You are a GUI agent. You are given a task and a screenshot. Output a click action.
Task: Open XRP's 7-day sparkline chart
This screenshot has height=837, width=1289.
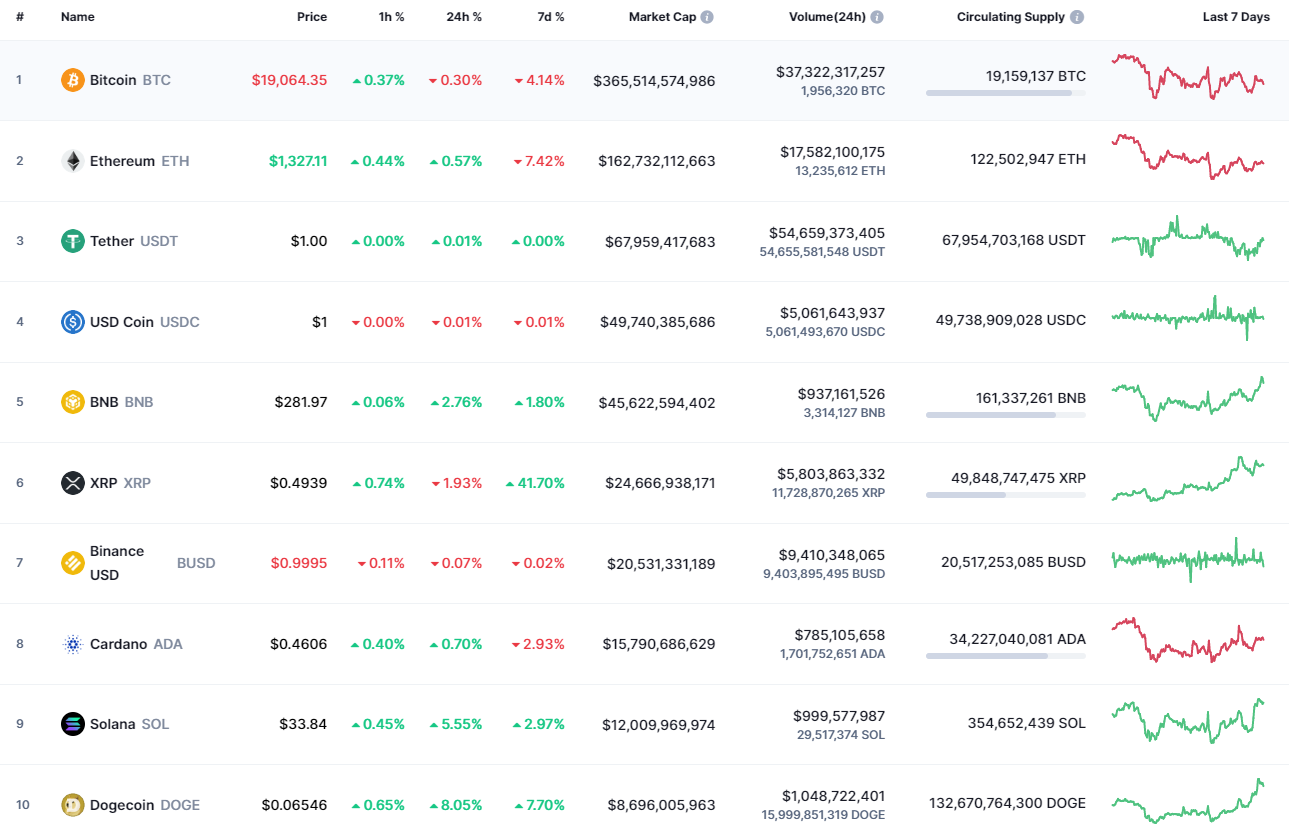(1188, 479)
